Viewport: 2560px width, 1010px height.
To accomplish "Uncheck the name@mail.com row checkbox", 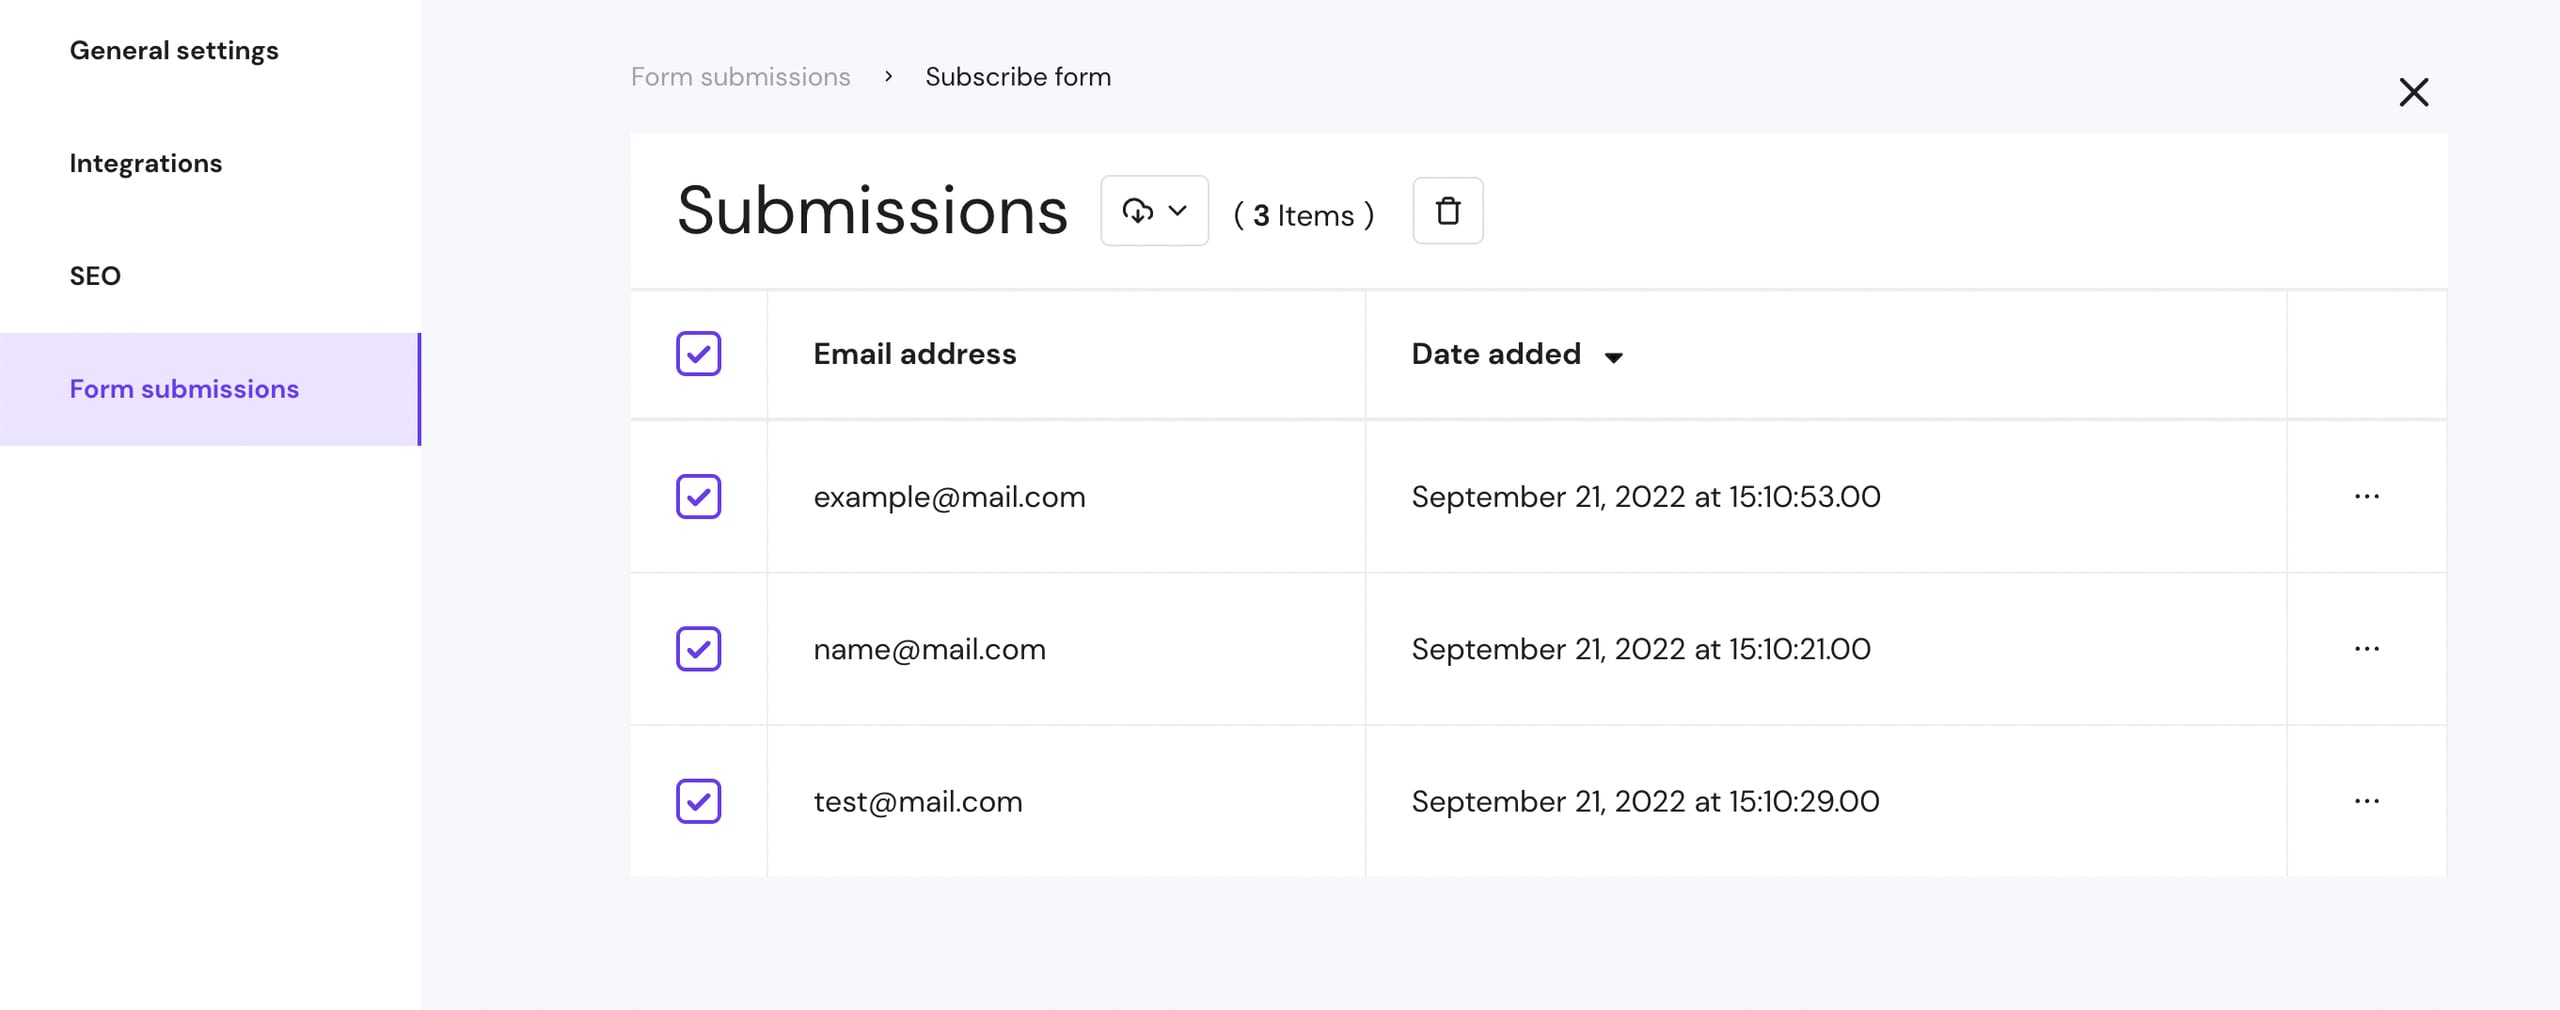I will point(698,649).
